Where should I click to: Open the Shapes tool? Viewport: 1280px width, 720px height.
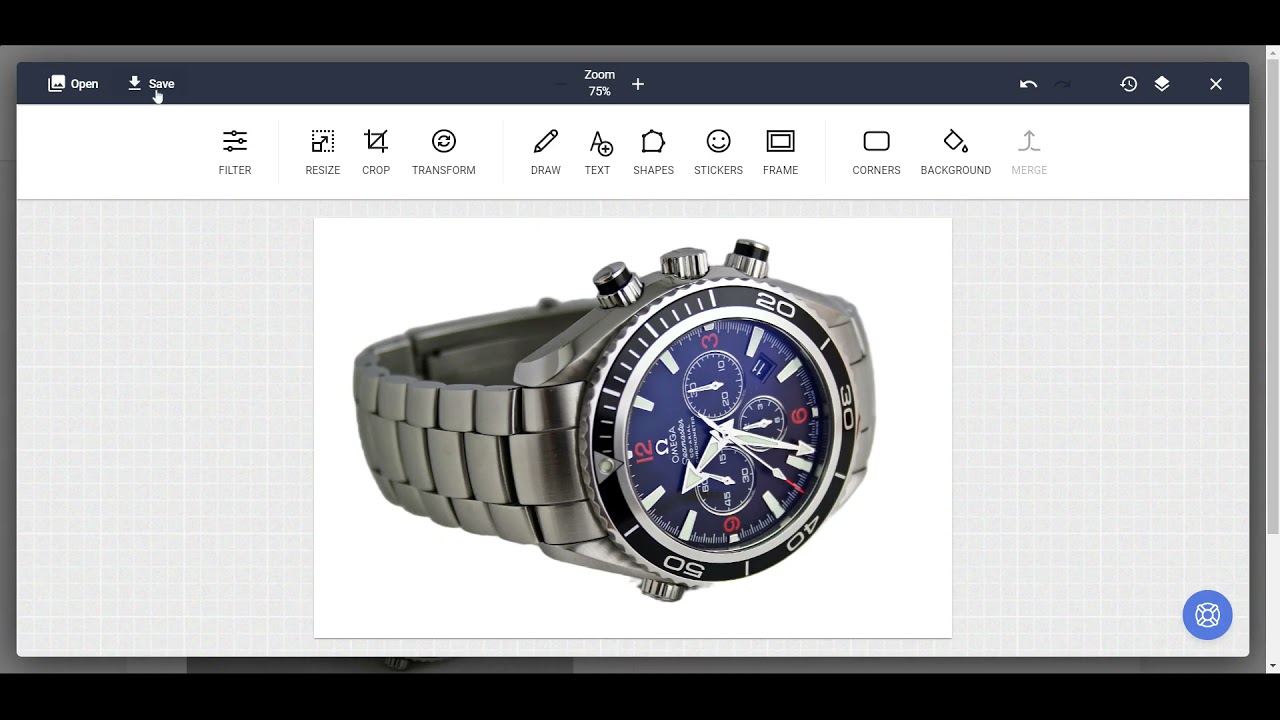click(653, 153)
